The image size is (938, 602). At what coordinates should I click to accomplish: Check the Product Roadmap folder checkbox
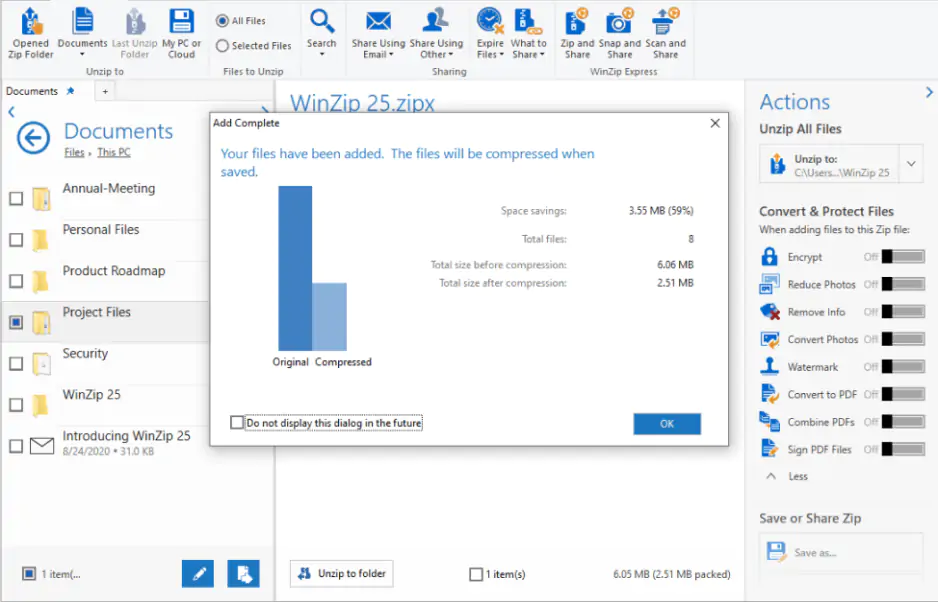[16, 281]
